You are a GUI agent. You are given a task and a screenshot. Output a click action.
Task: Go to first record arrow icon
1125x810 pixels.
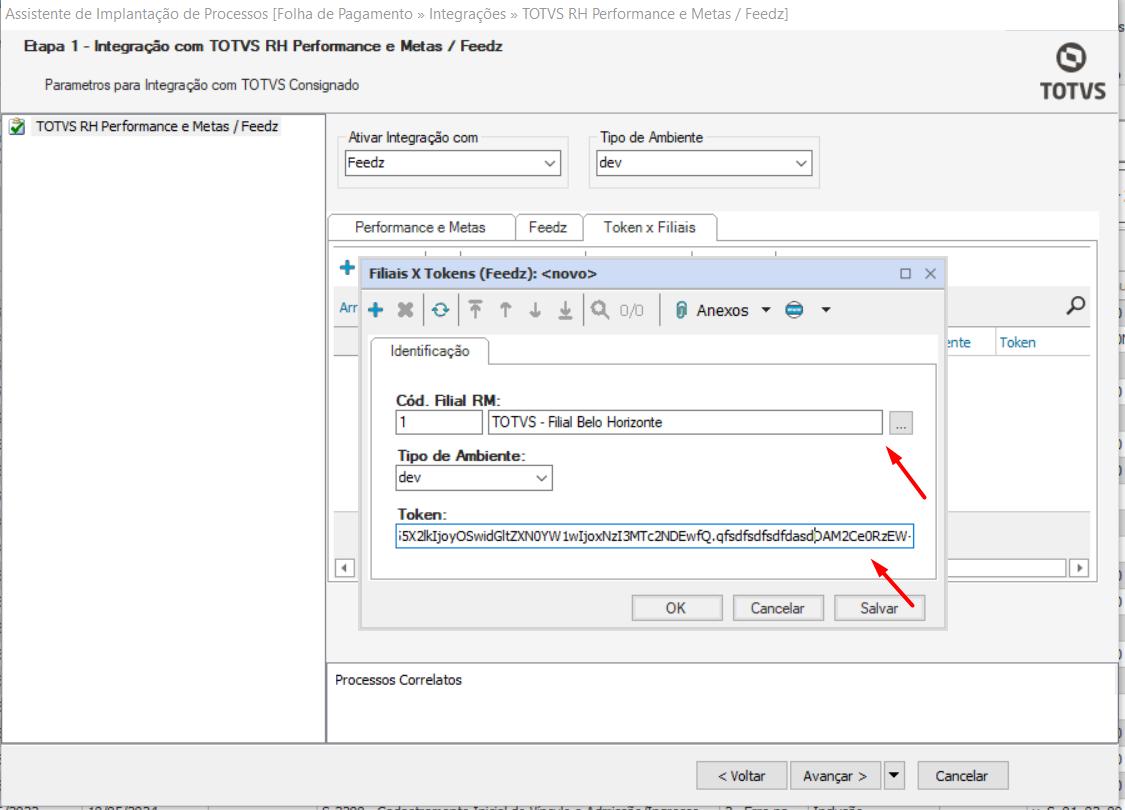(475, 310)
